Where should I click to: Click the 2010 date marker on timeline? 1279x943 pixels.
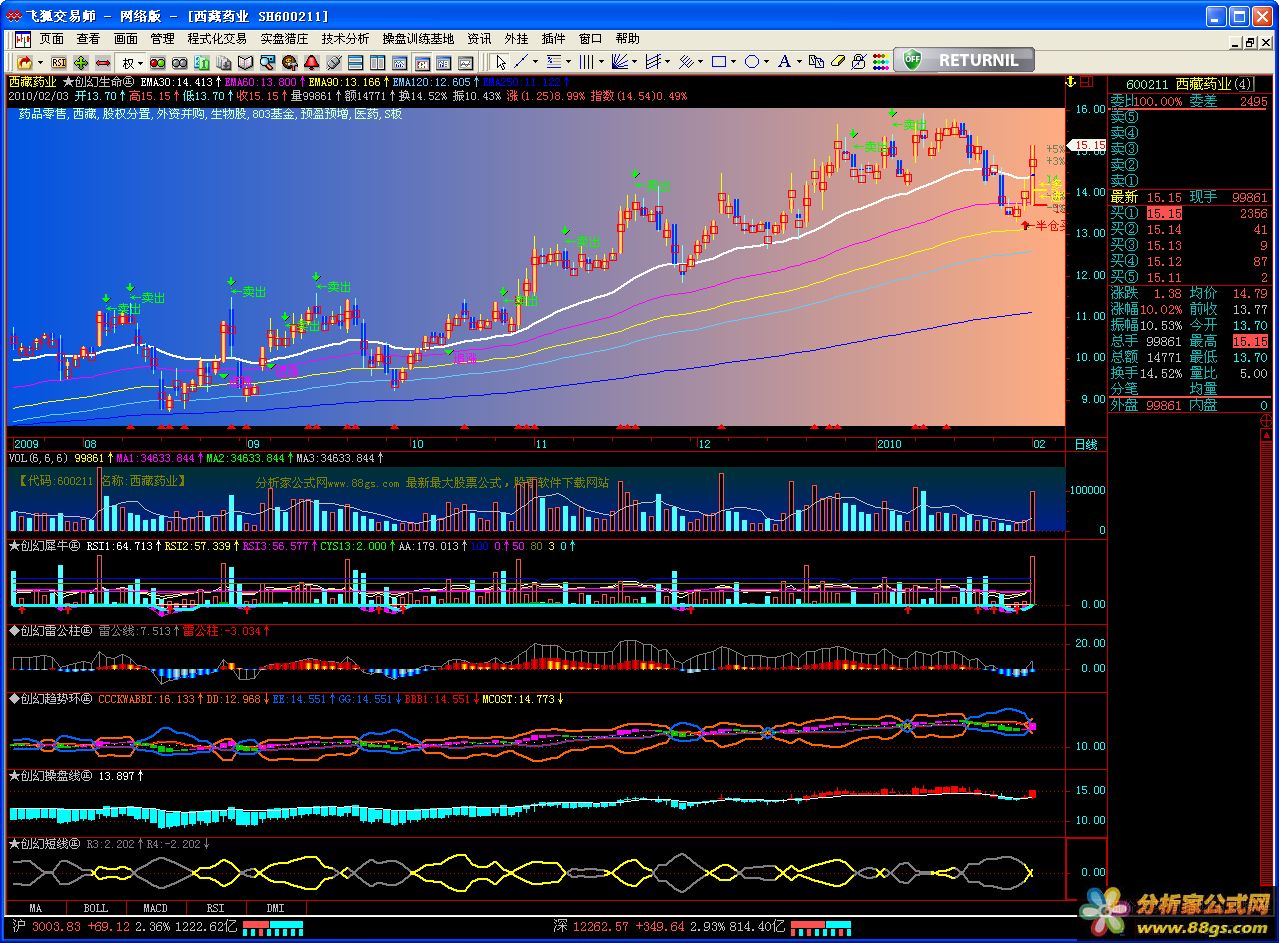[x=889, y=443]
